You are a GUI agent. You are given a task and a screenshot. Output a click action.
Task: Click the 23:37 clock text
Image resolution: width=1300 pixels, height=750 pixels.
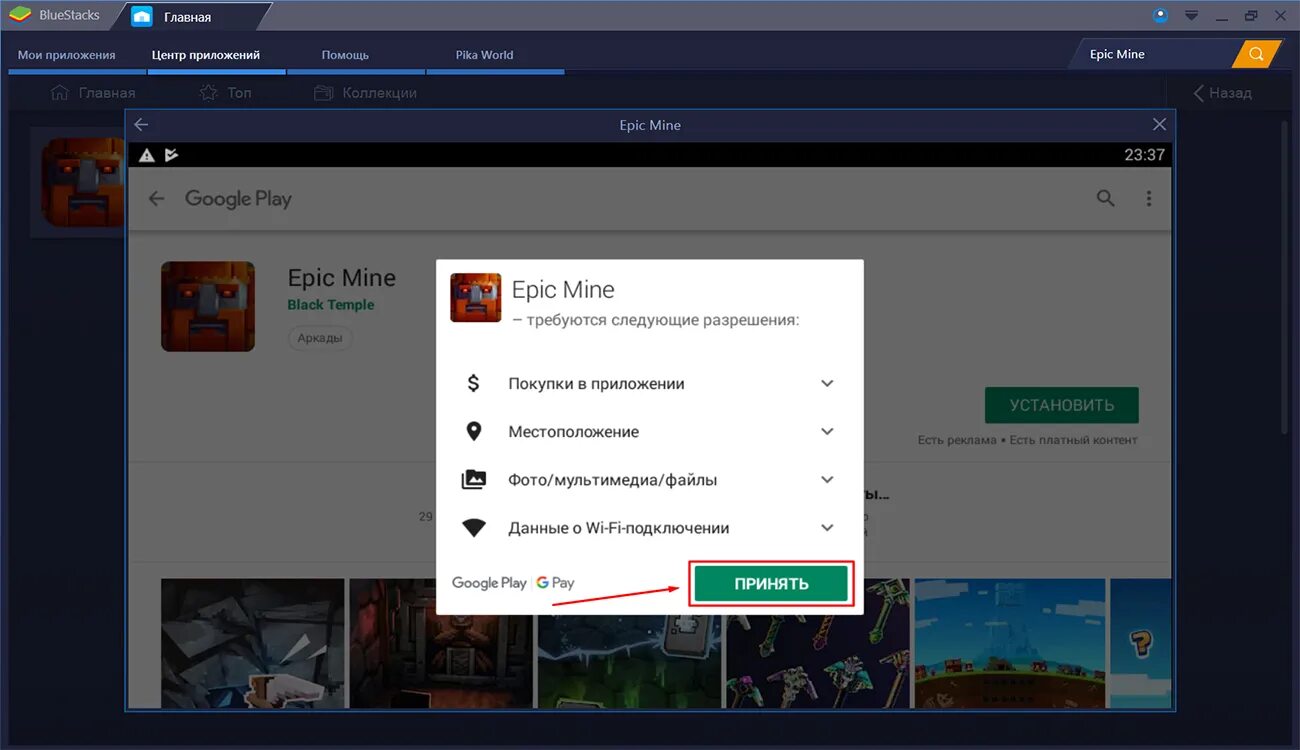(x=1144, y=155)
